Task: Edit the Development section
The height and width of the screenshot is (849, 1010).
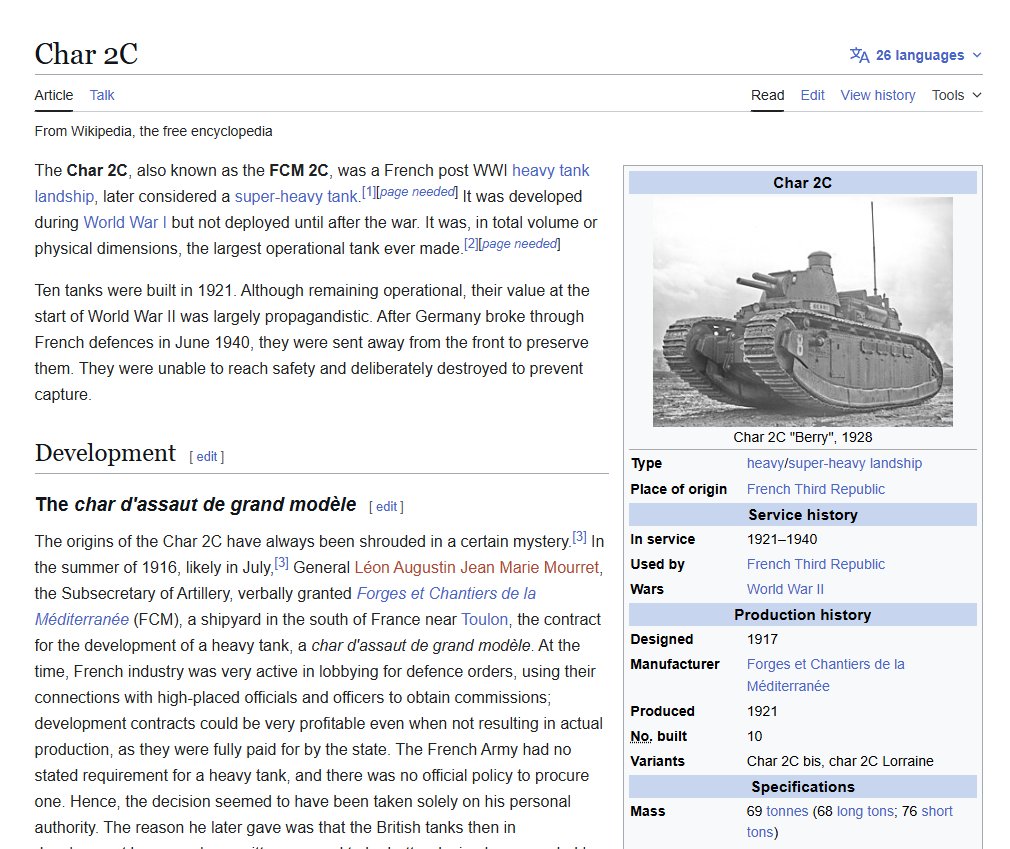Action: 207,457
